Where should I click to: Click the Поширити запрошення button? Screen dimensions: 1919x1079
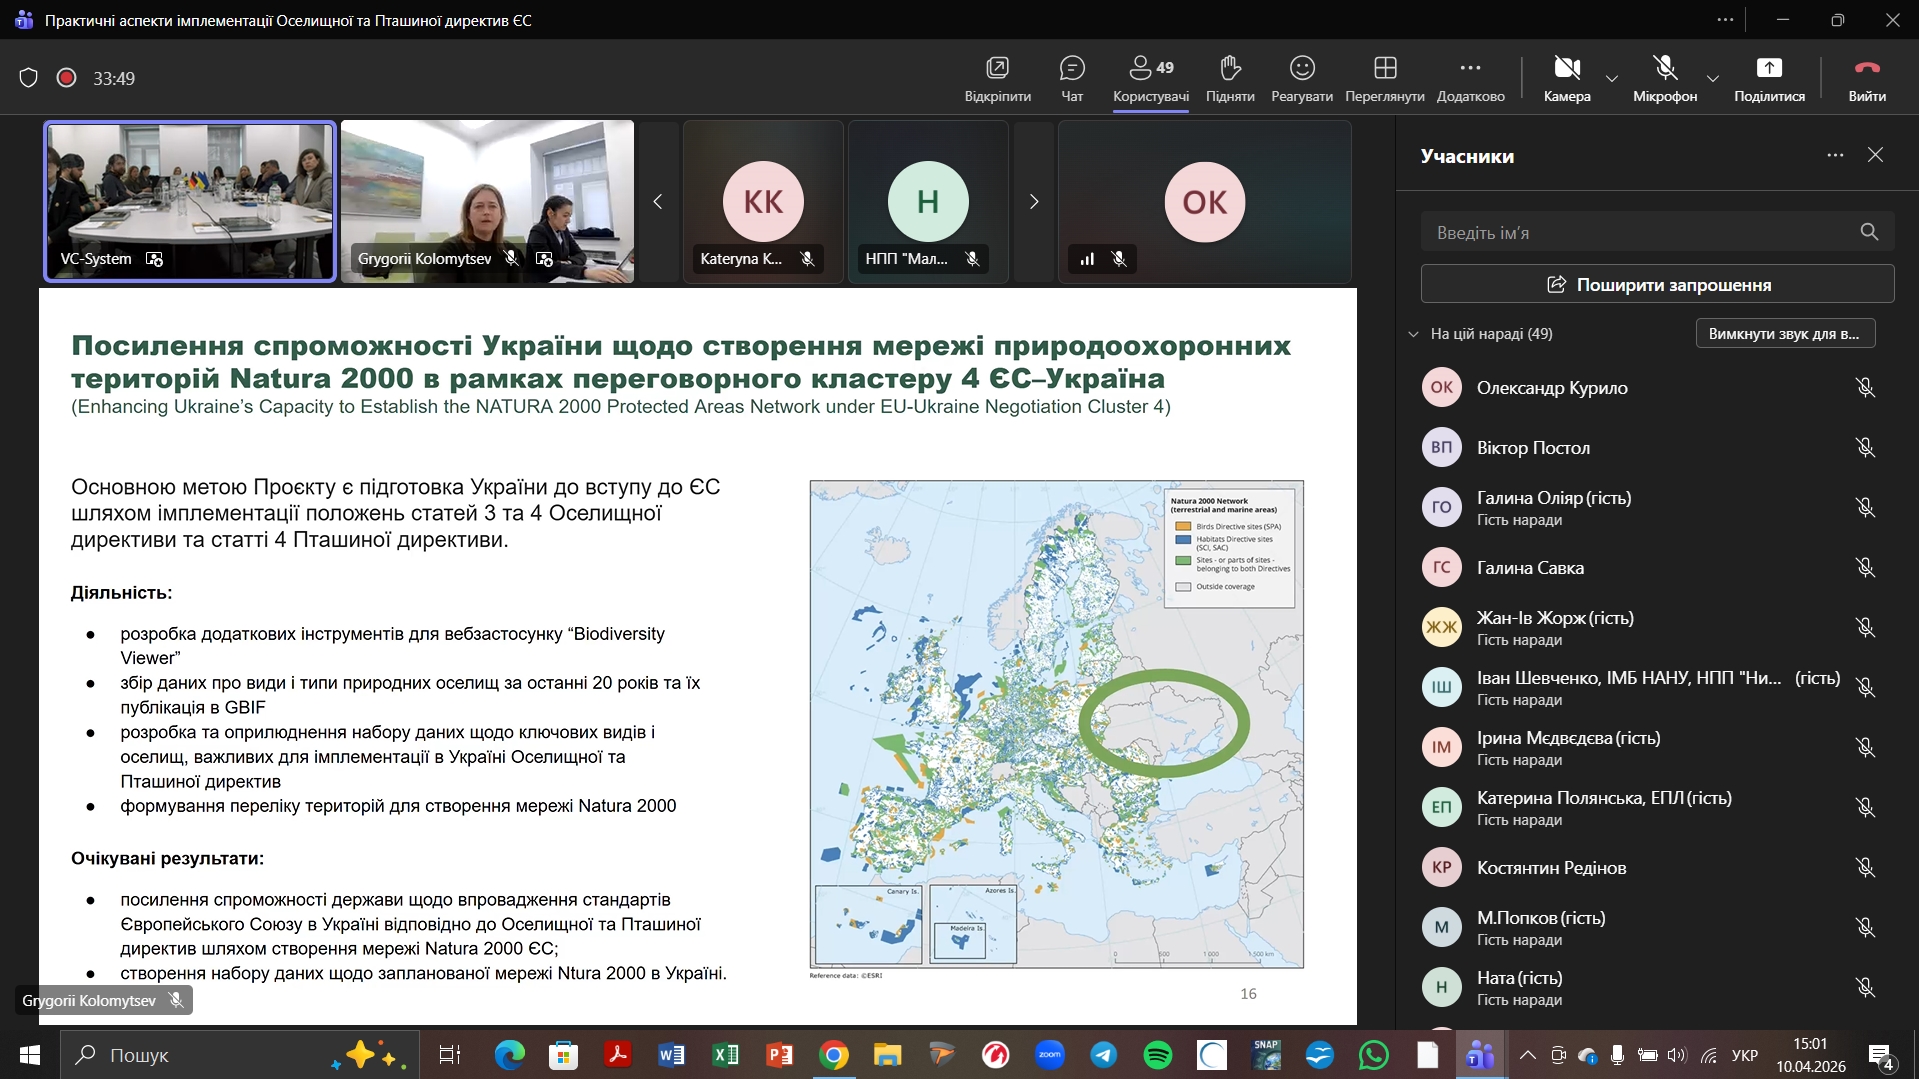1656,285
